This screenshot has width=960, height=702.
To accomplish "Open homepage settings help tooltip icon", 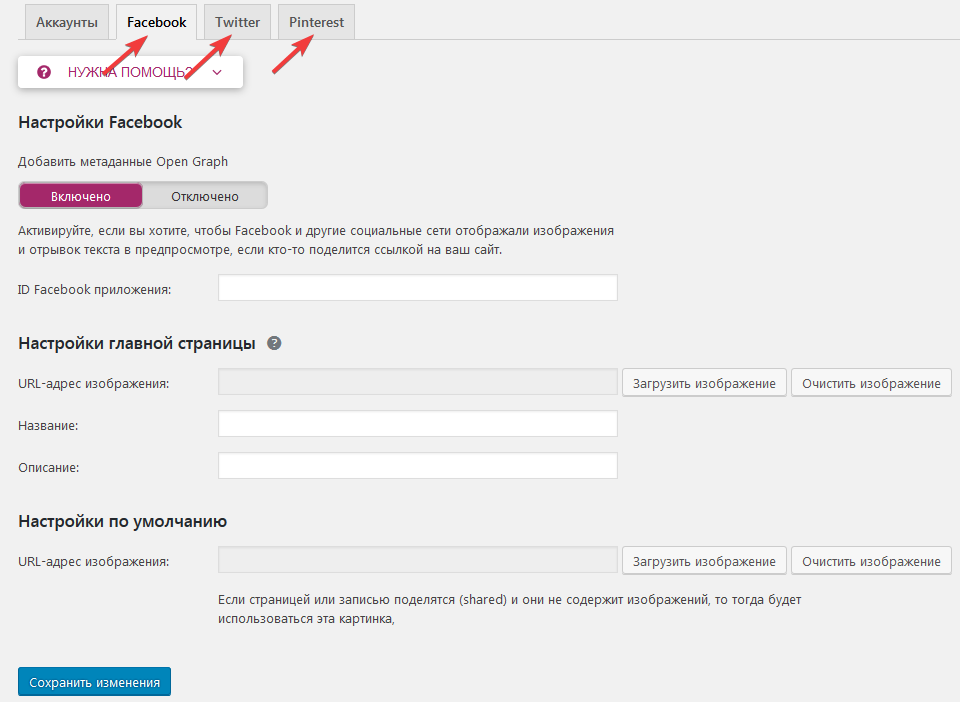I will pyautogui.click(x=274, y=343).
